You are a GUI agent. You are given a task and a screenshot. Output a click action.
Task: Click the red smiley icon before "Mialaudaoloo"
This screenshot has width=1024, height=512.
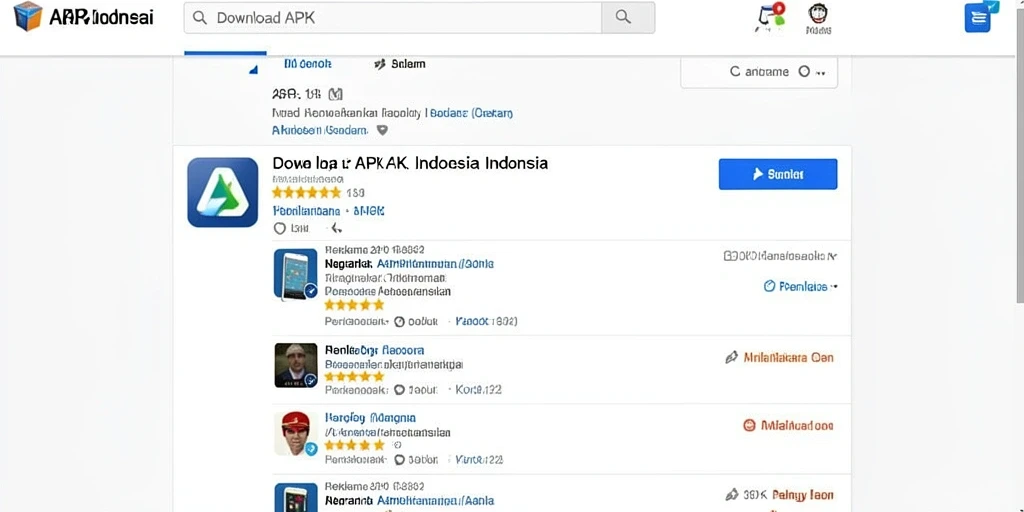(749, 425)
